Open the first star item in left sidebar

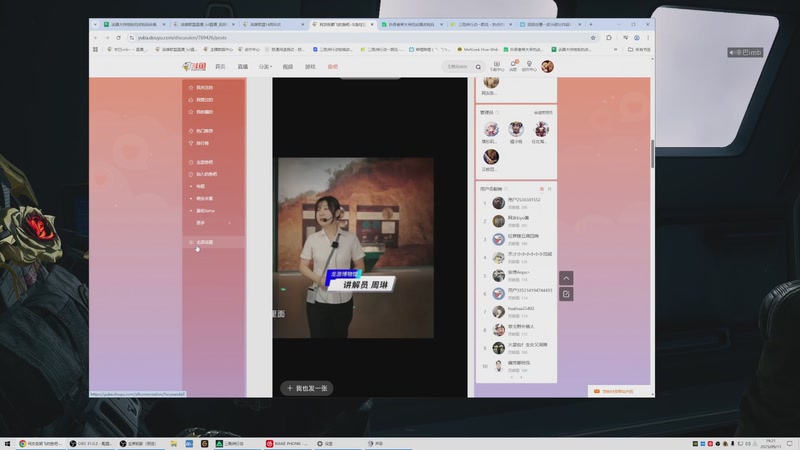tap(203, 88)
